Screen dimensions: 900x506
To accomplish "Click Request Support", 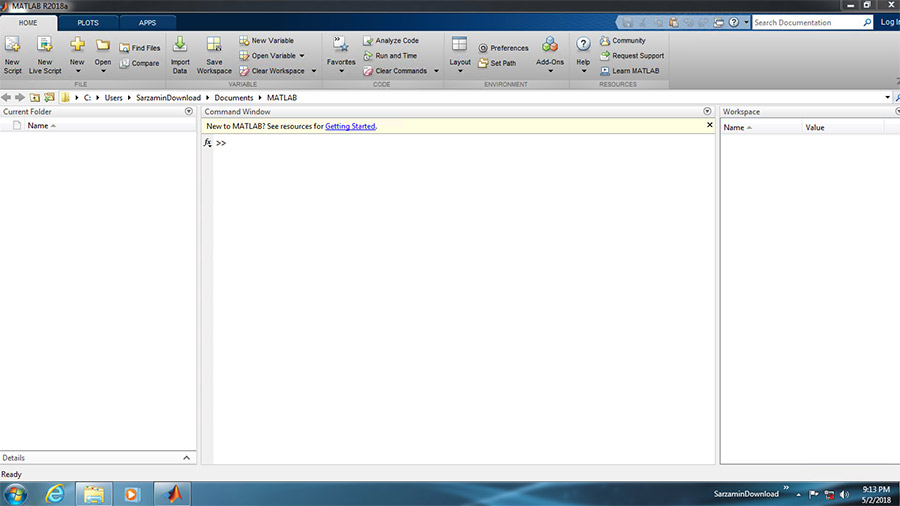I will [632, 56].
